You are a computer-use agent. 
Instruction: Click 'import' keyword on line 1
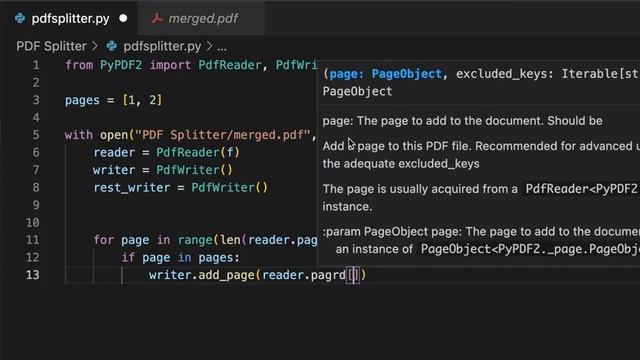[x=170, y=65]
